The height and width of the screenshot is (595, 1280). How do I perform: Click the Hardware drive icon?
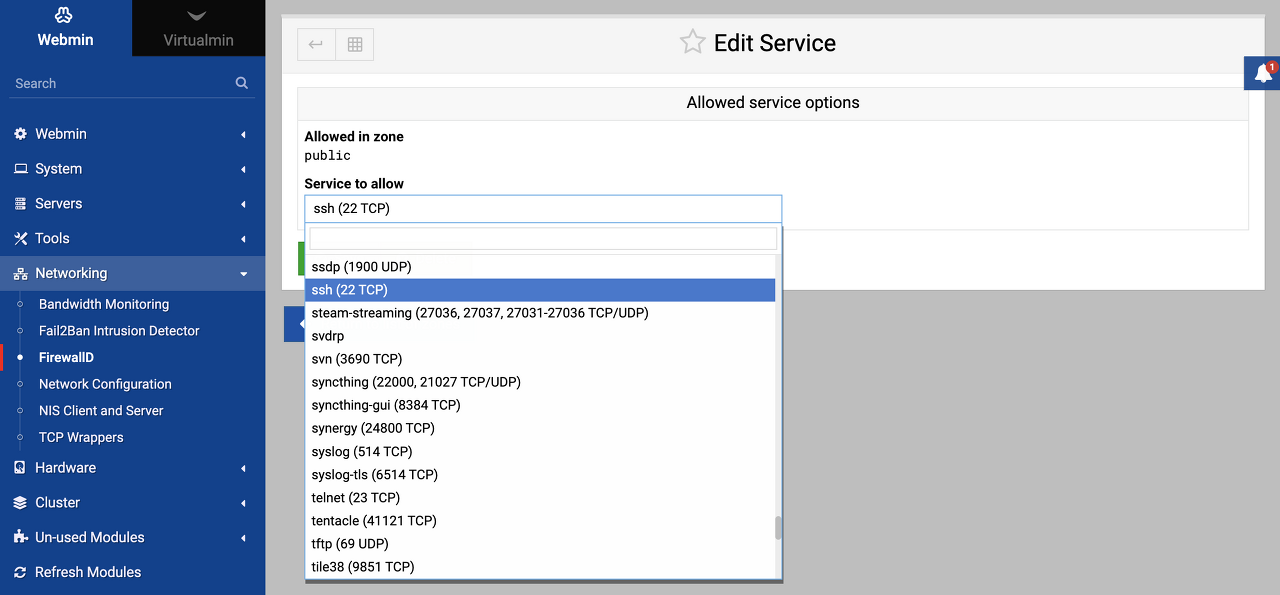click(x=20, y=467)
